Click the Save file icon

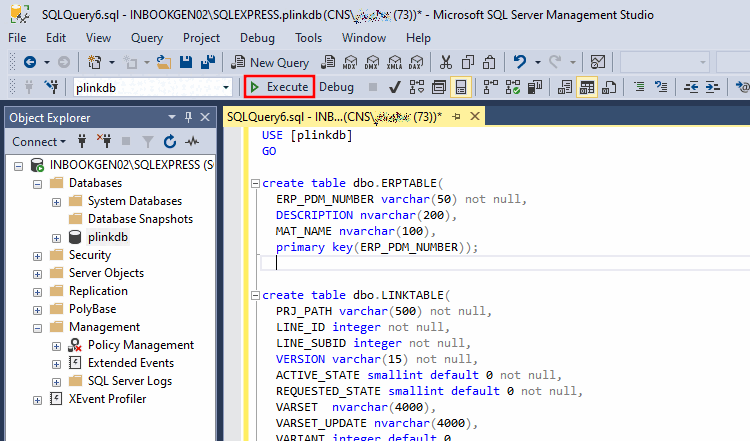[x=186, y=62]
